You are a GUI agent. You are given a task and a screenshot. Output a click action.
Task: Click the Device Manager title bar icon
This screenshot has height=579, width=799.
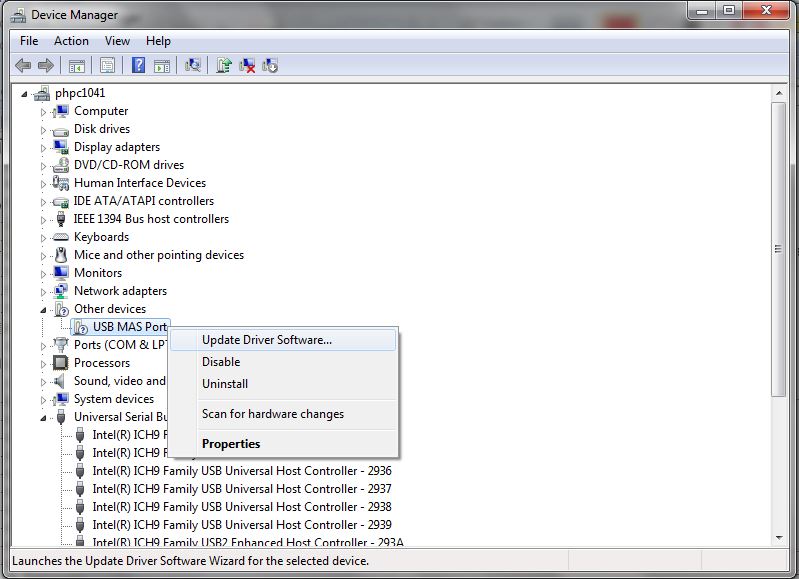click(18, 15)
